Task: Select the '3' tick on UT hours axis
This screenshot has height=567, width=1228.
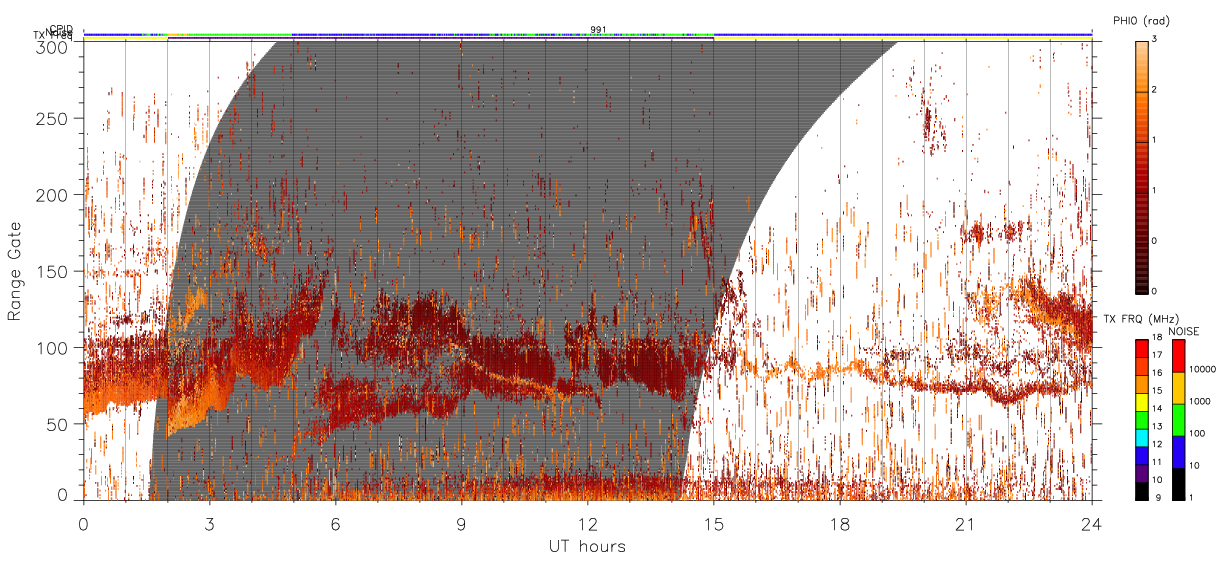Action: tap(209, 523)
